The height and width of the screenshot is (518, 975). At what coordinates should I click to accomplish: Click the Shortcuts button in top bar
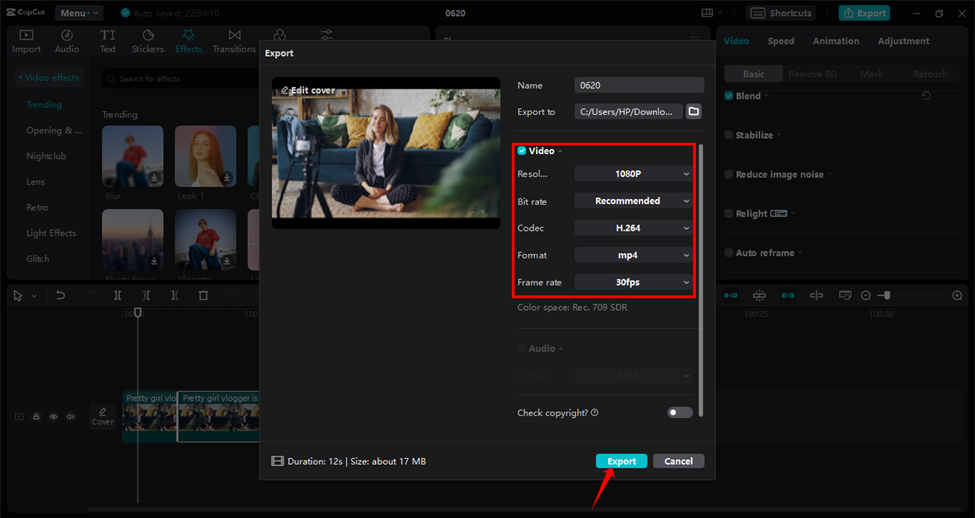click(x=781, y=13)
